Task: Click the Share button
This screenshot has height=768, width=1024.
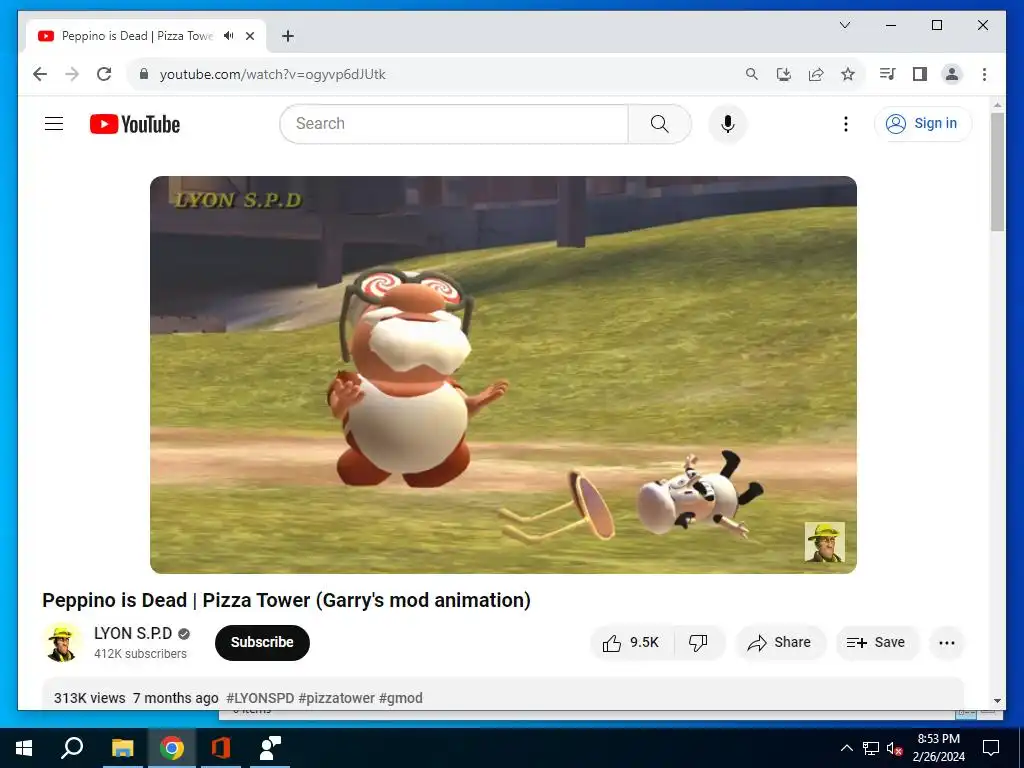Action: coord(780,643)
